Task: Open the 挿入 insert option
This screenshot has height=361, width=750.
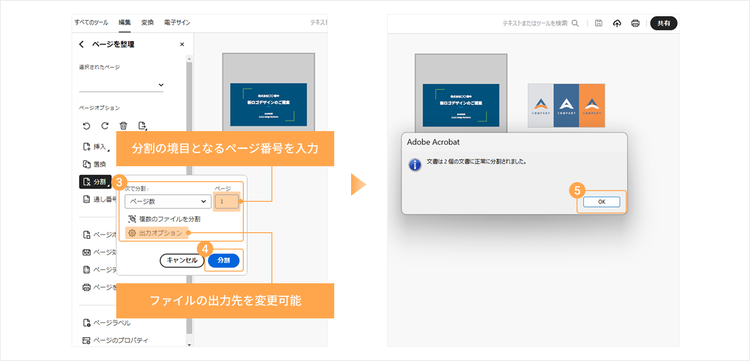Action: [95, 146]
